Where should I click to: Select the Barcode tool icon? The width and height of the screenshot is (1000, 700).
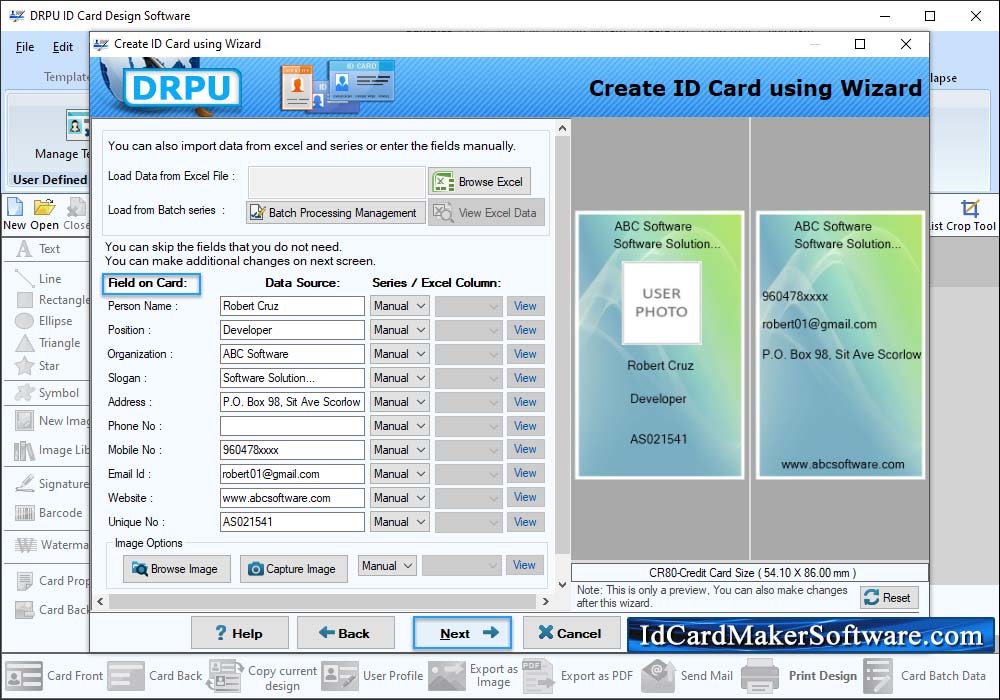[24, 513]
